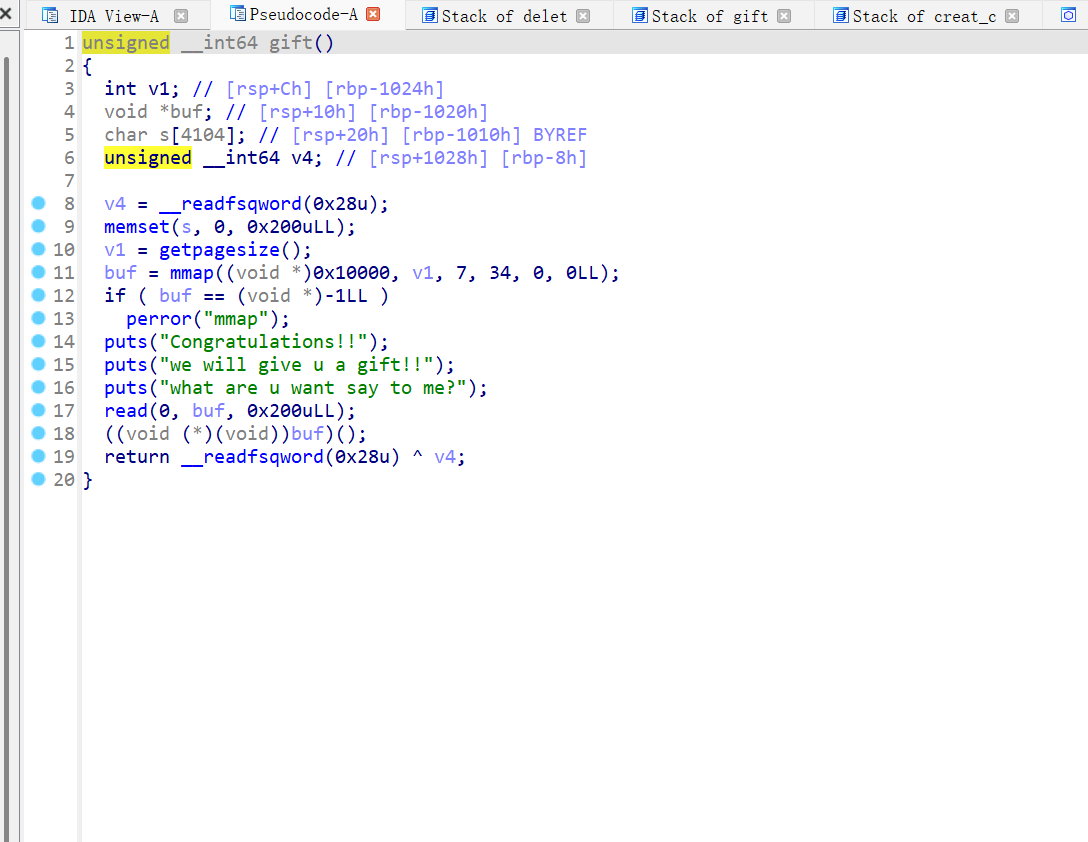
Task: Click the Stack of gift tab icon
Action: point(639,14)
